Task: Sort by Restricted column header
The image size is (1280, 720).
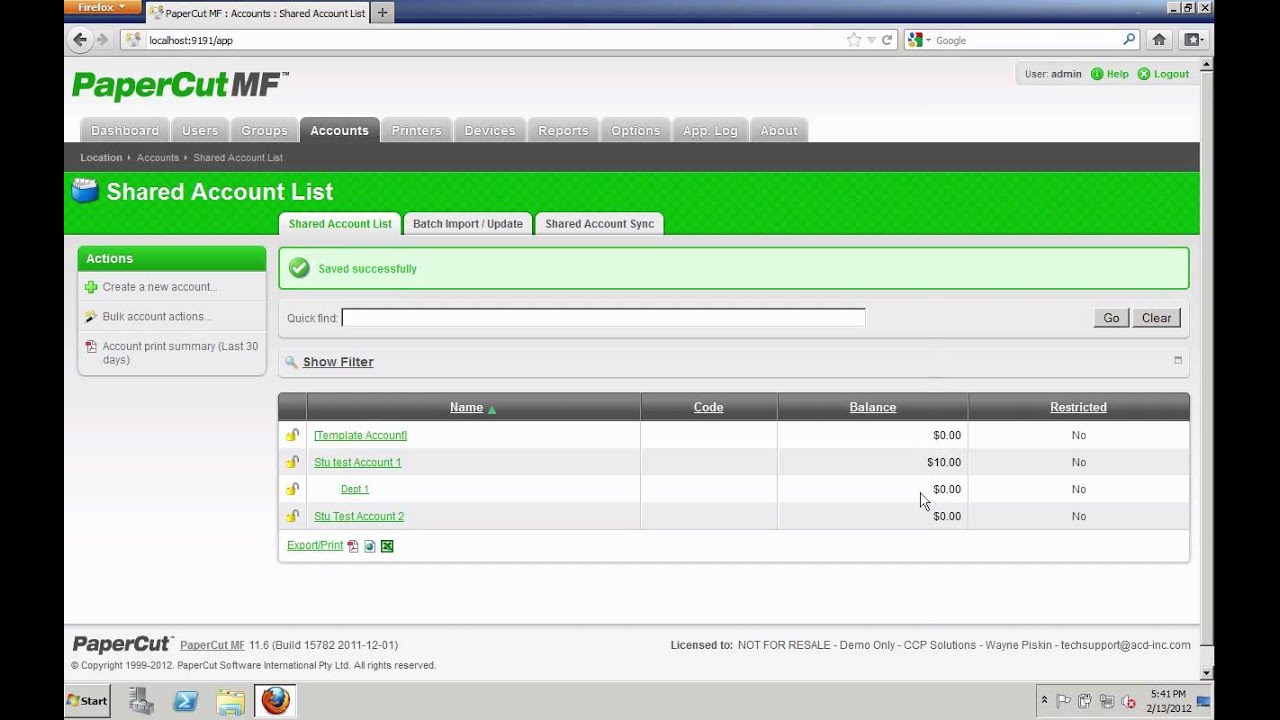Action: tap(1078, 407)
